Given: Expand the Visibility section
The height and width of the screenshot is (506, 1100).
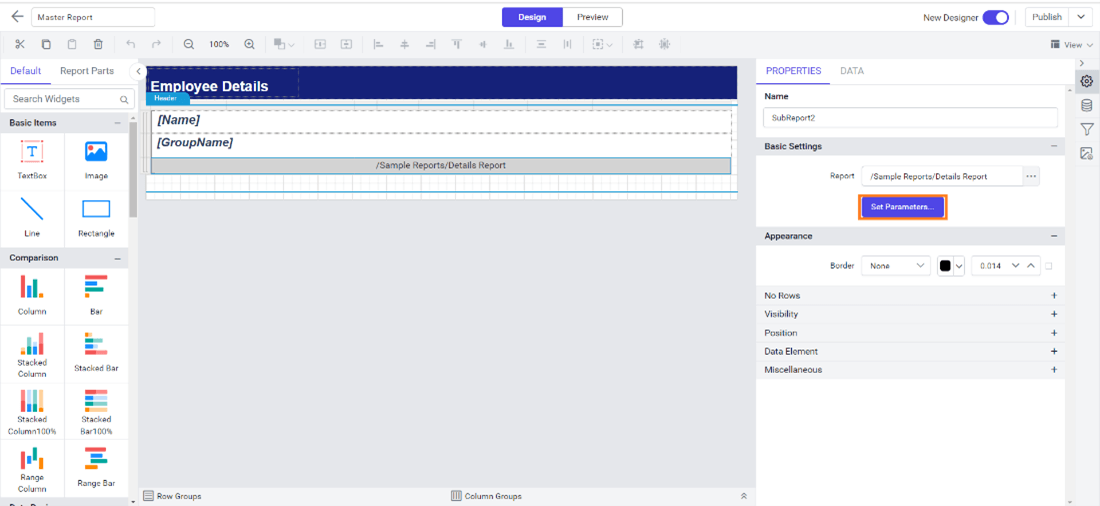Looking at the screenshot, I should [1054, 314].
